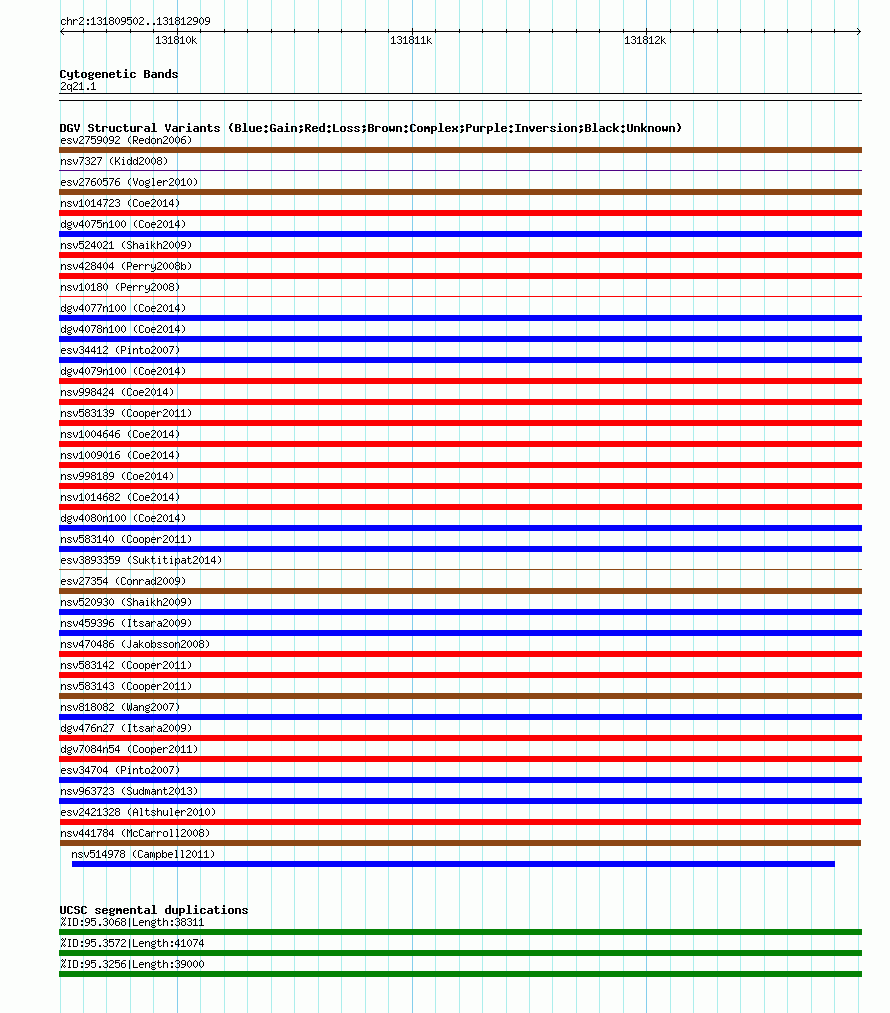The width and height of the screenshot is (890, 1013).
Task: Click the cytogenetic band line below 2q21.1
Action: (461, 97)
